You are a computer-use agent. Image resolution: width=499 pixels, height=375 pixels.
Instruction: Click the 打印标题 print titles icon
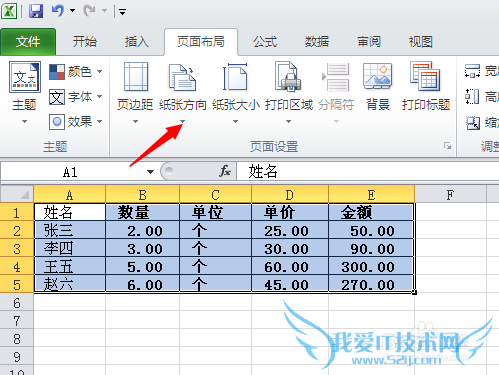[426, 76]
